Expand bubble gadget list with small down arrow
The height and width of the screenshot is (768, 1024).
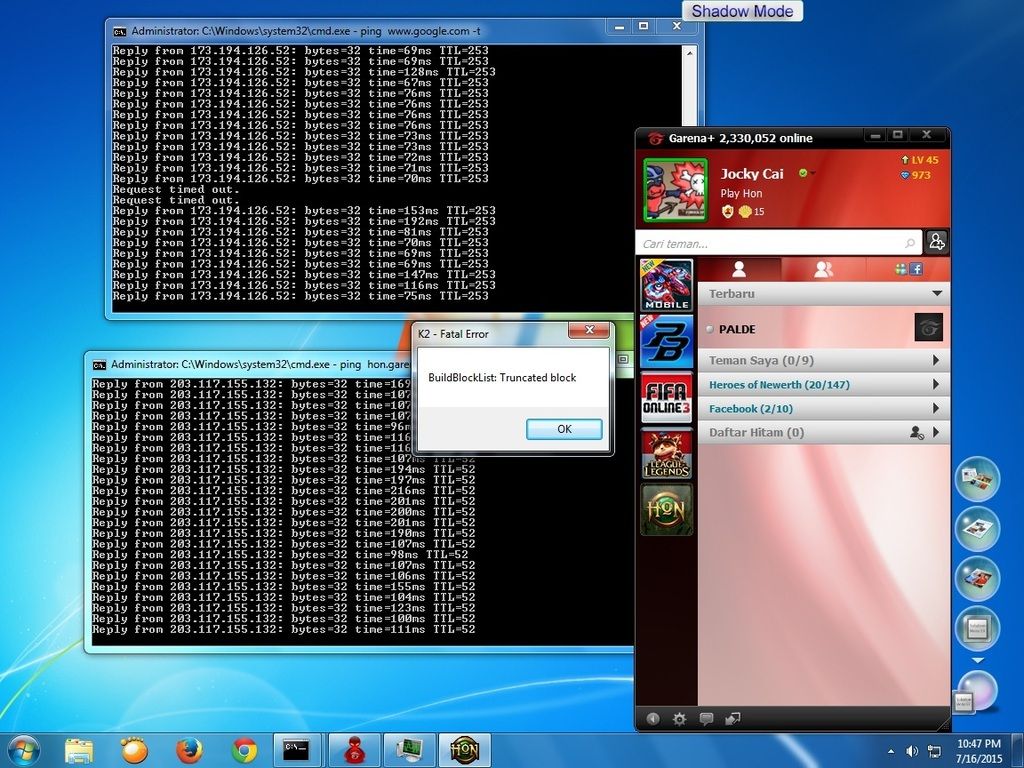point(978,660)
